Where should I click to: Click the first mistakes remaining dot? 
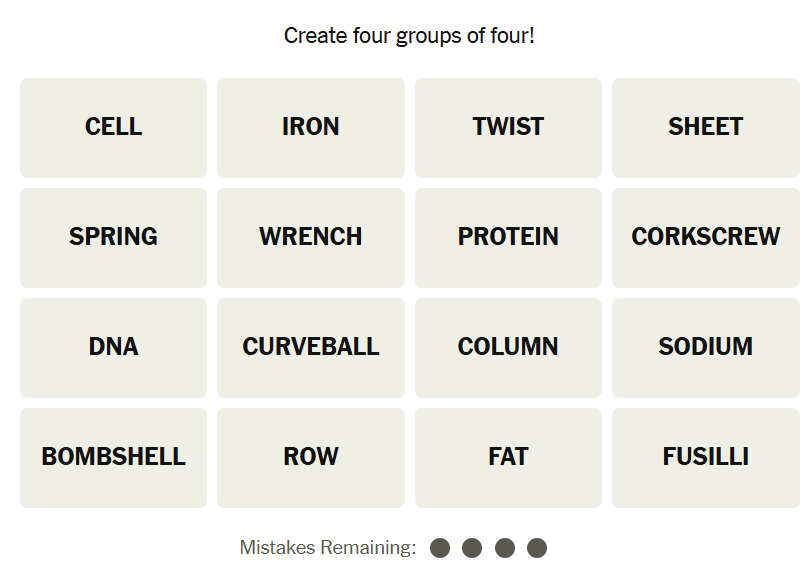440,548
